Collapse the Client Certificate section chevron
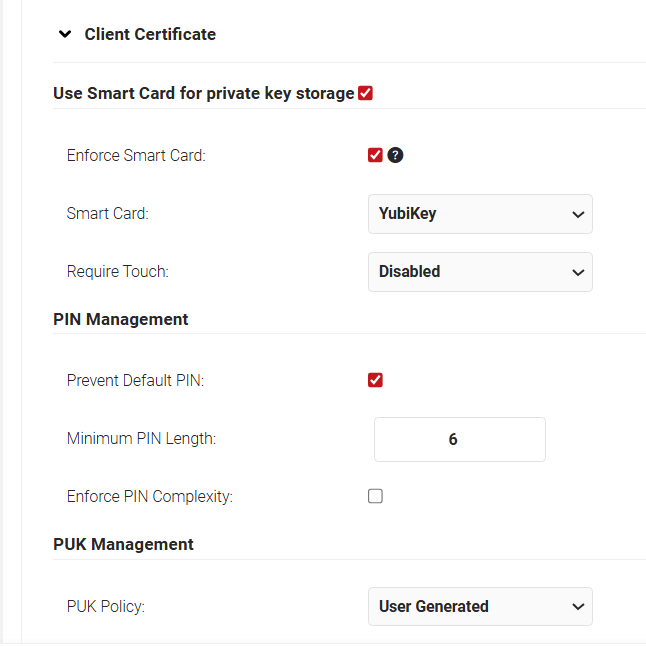Image resolution: width=646 pixels, height=646 pixels. click(x=65, y=34)
